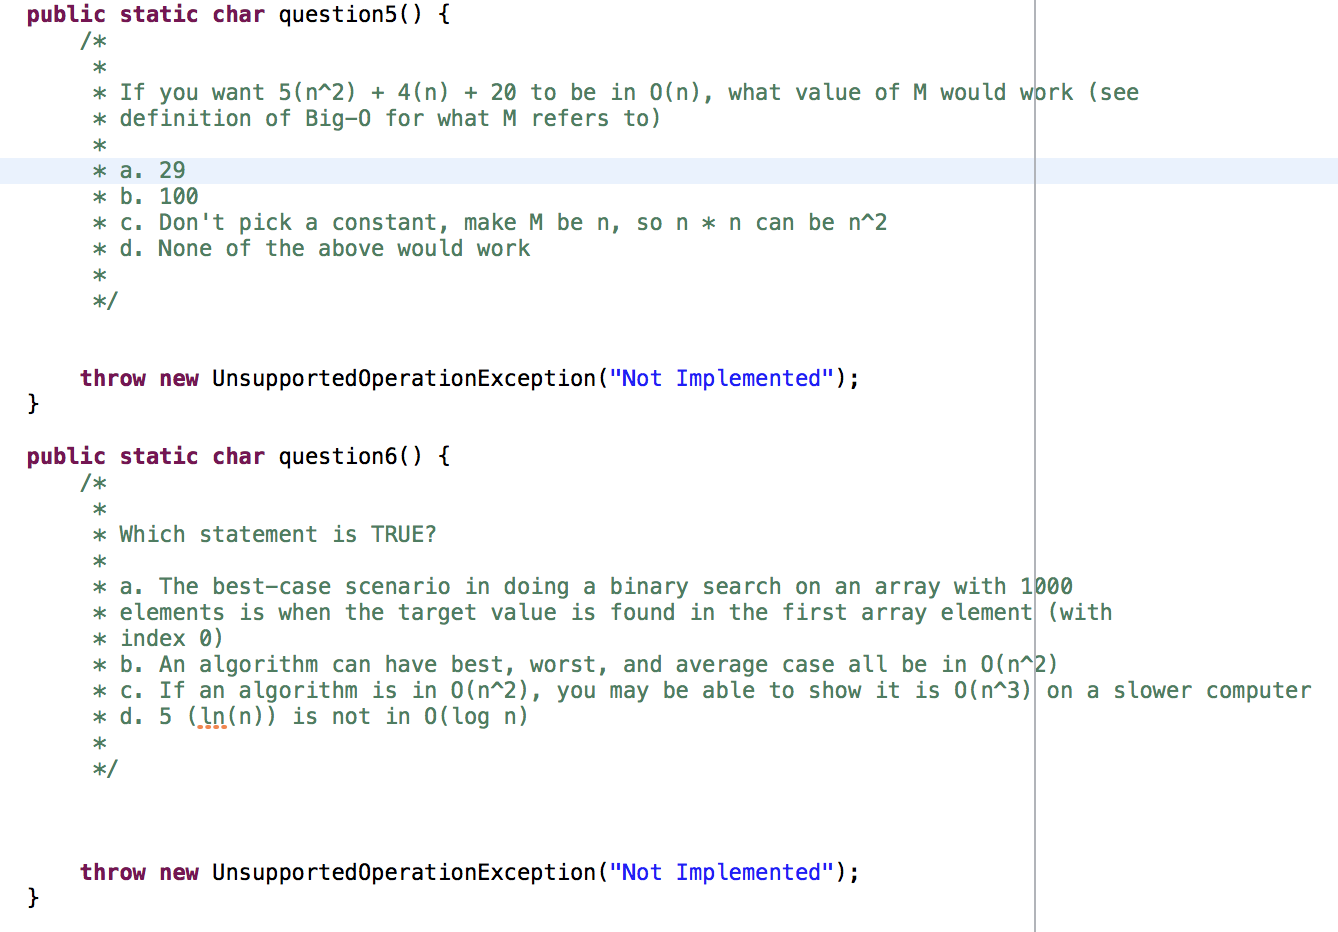Click the "Not Implemented" string in question6
Image resolution: width=1338 pixels, height=932 pixels.
[x=722, y=872]
